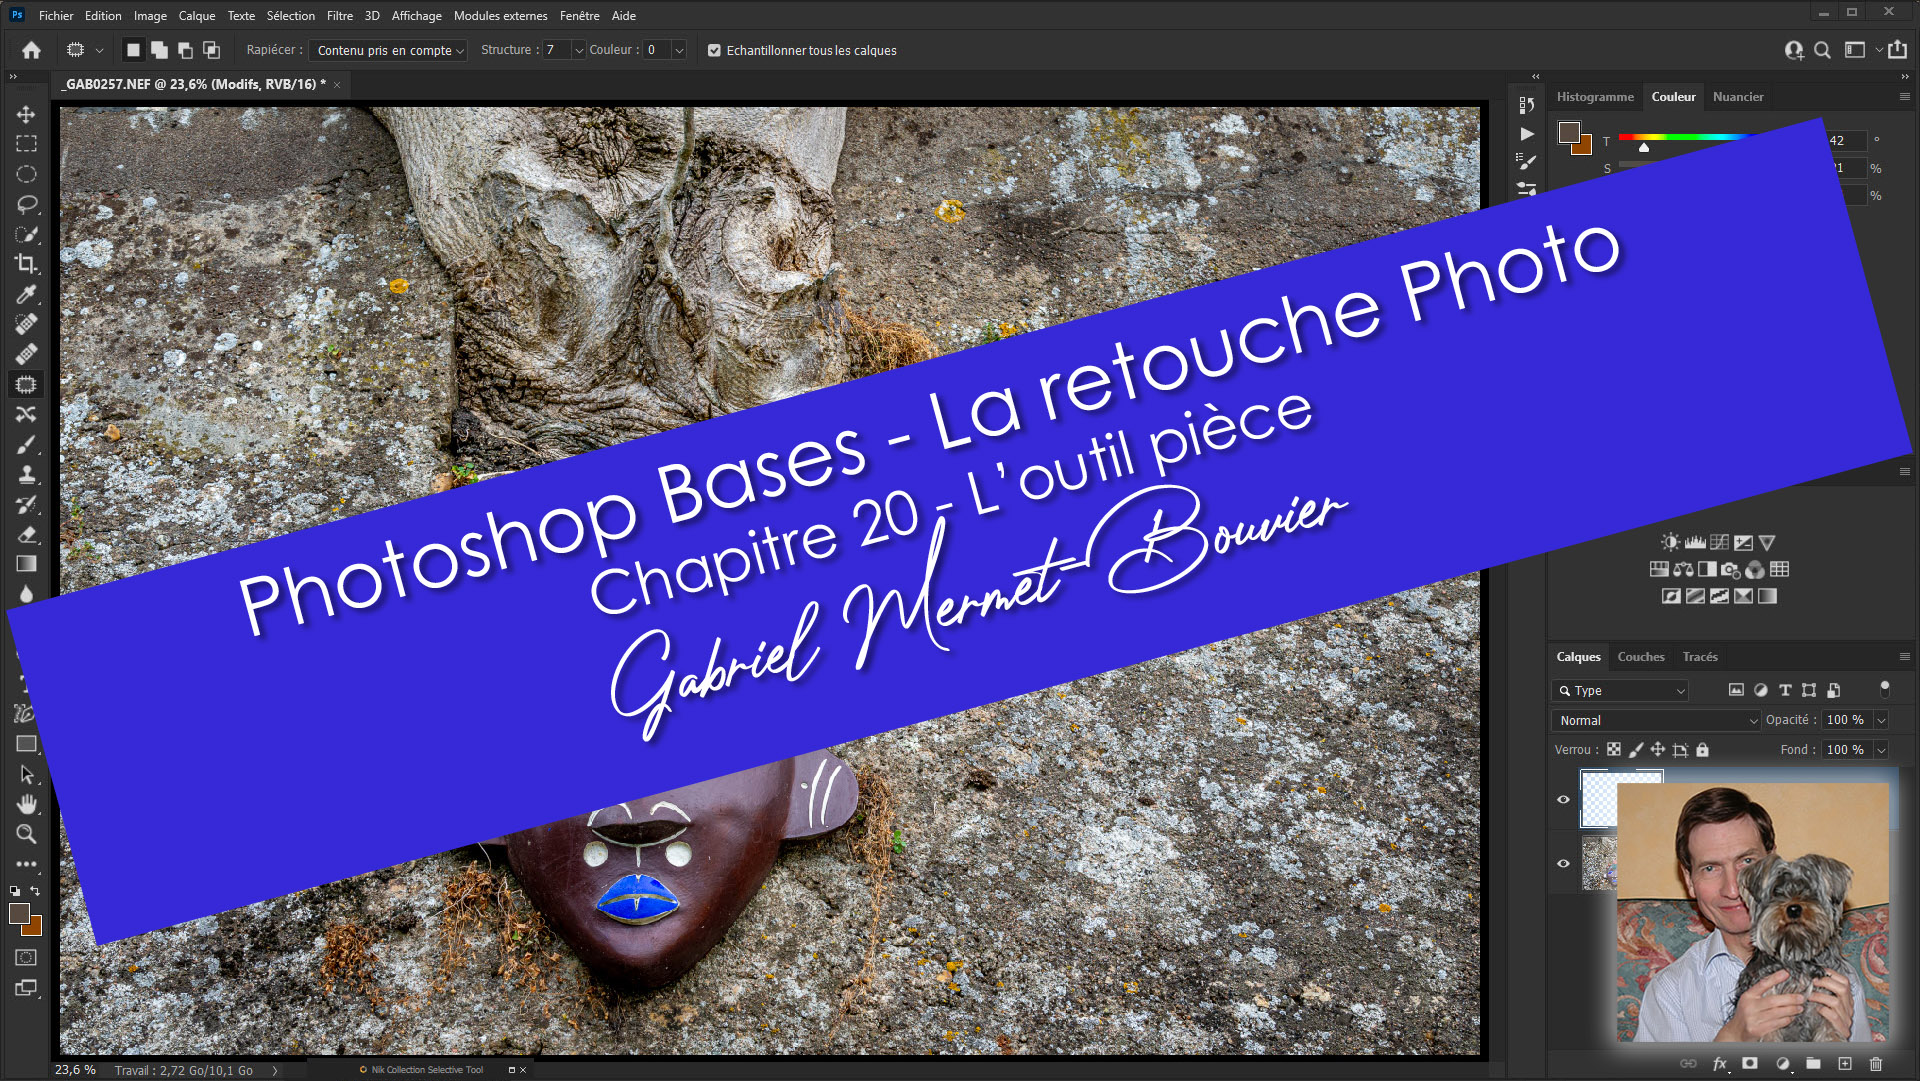Expand the Opacité value dropdown arrow
The height and width of the screenshot is (1081, 1920).
point(1881,720)
